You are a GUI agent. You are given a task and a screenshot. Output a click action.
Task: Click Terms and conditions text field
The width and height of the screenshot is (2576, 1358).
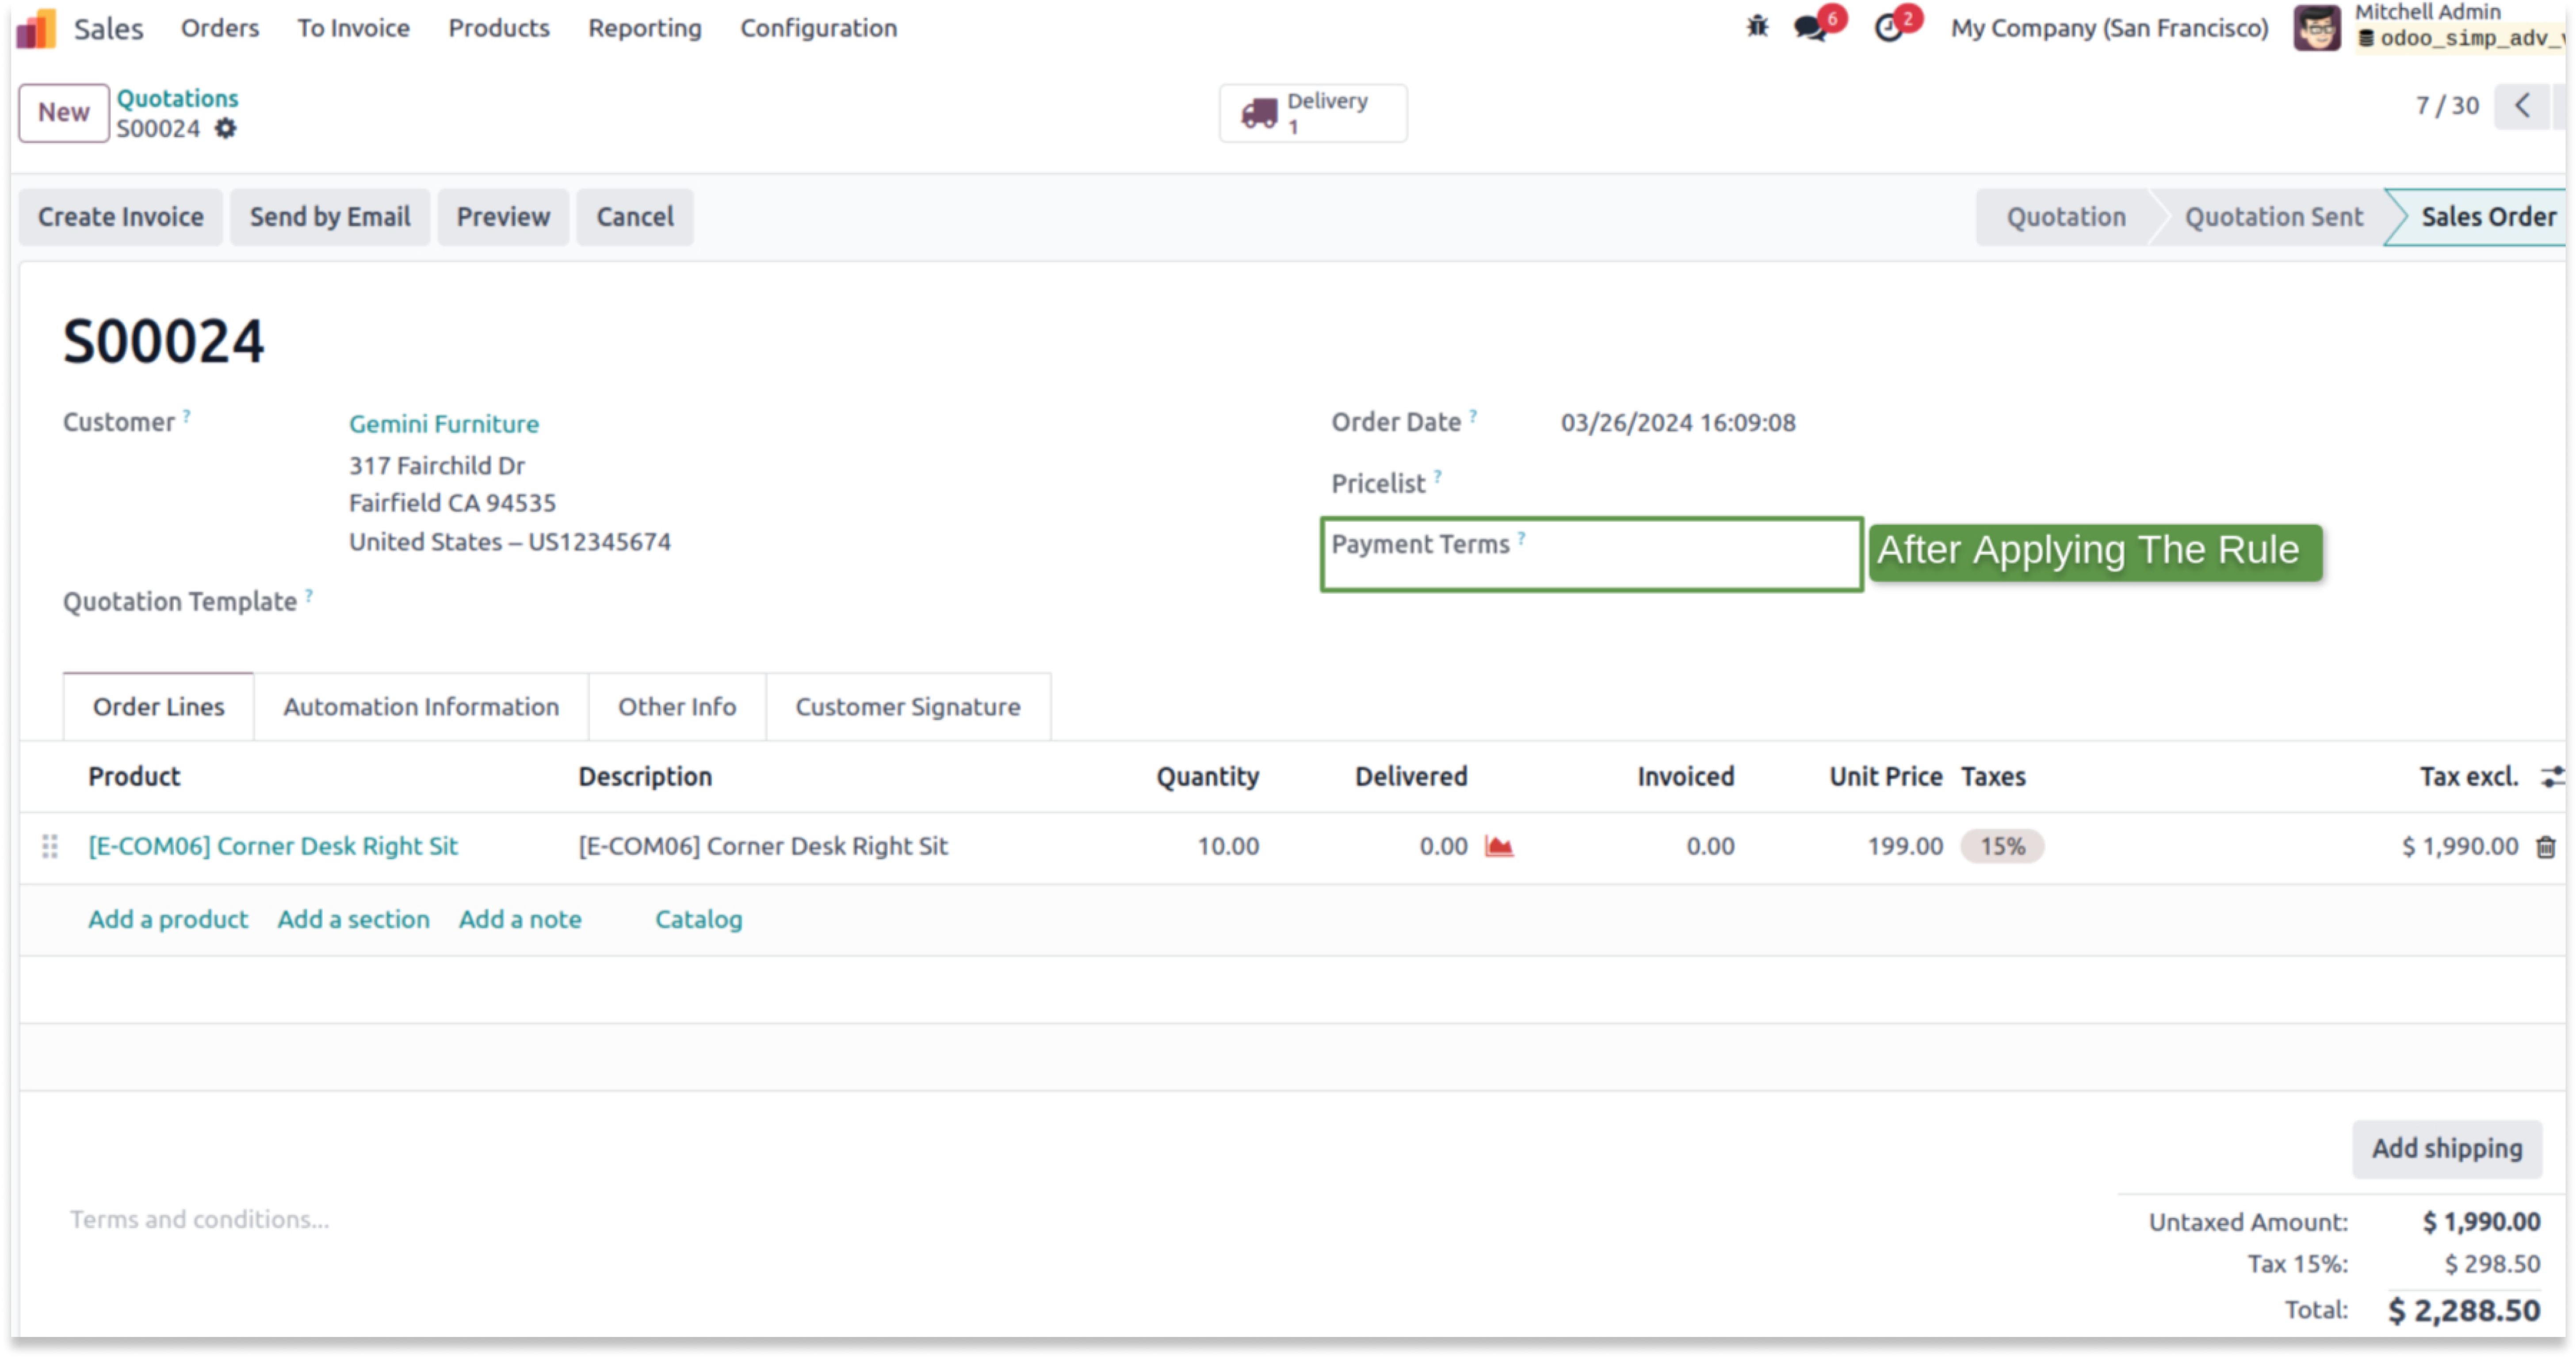(200, 1219)
